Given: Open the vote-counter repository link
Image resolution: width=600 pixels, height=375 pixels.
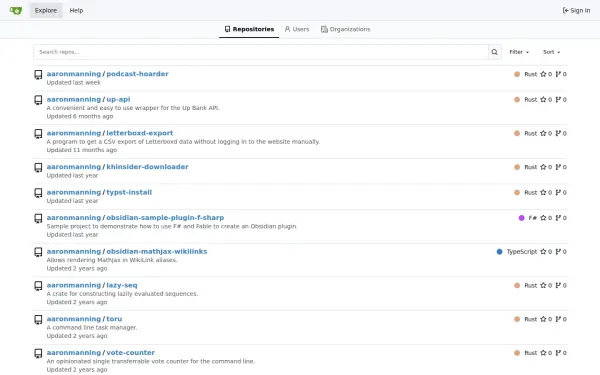Looking at the screenshot, I should point(130,352).
